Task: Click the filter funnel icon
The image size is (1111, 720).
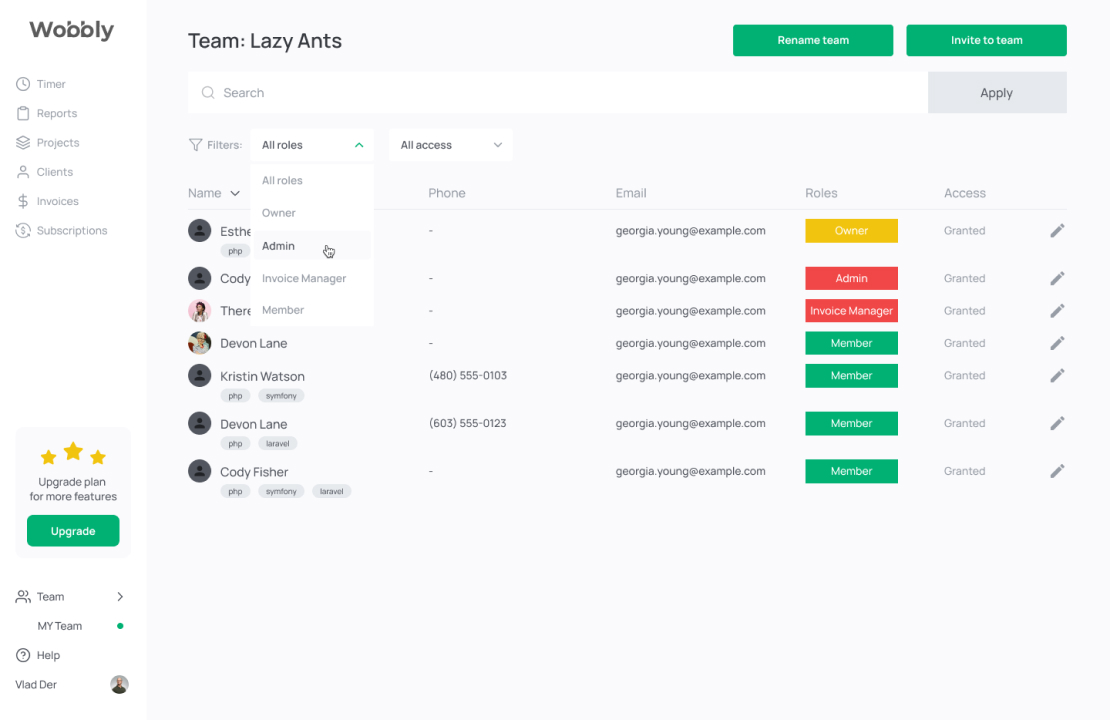Action: click(196, 145)
